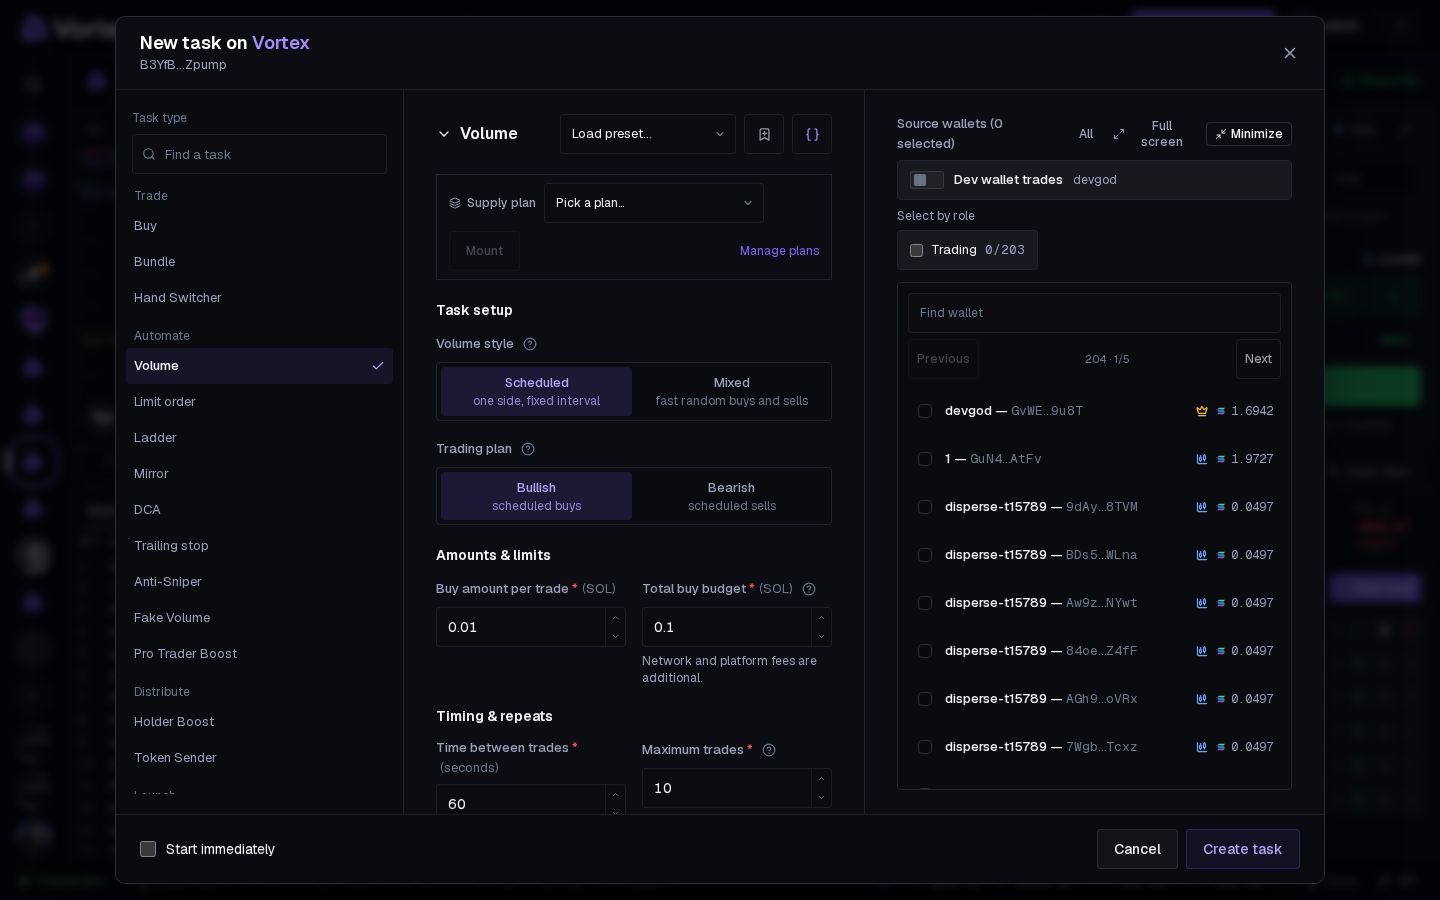
Task: Choose the Mixed volume style
Action: [732, 392]
